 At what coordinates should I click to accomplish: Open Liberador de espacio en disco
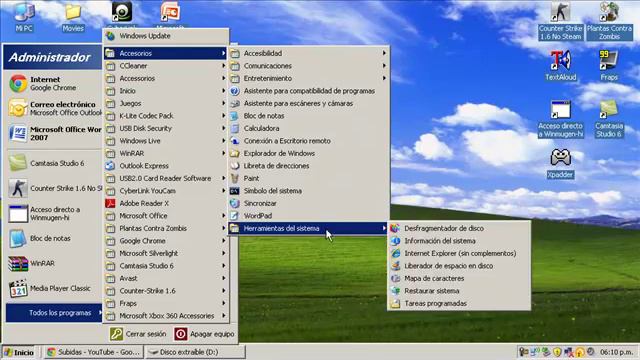point(459,266)
